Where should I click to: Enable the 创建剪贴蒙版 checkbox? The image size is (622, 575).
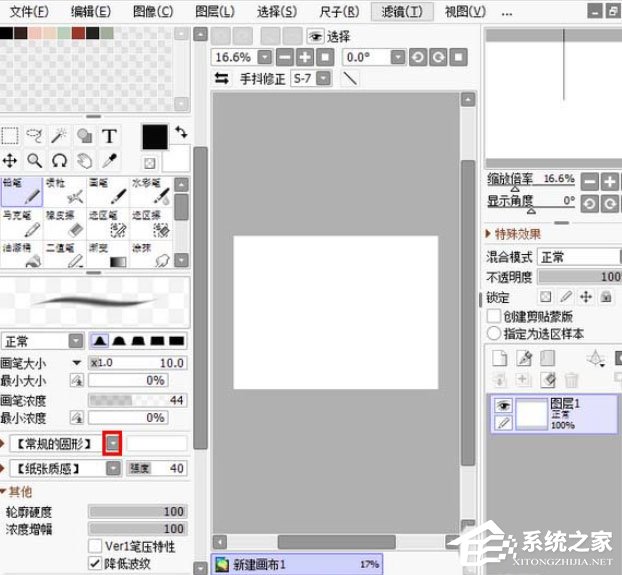pos(493,316)
